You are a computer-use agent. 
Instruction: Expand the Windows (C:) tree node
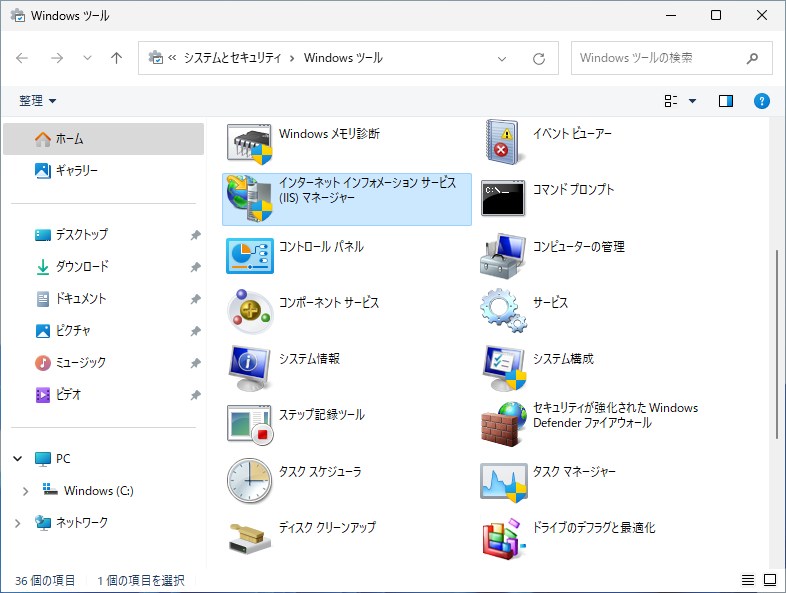(25, 491)
